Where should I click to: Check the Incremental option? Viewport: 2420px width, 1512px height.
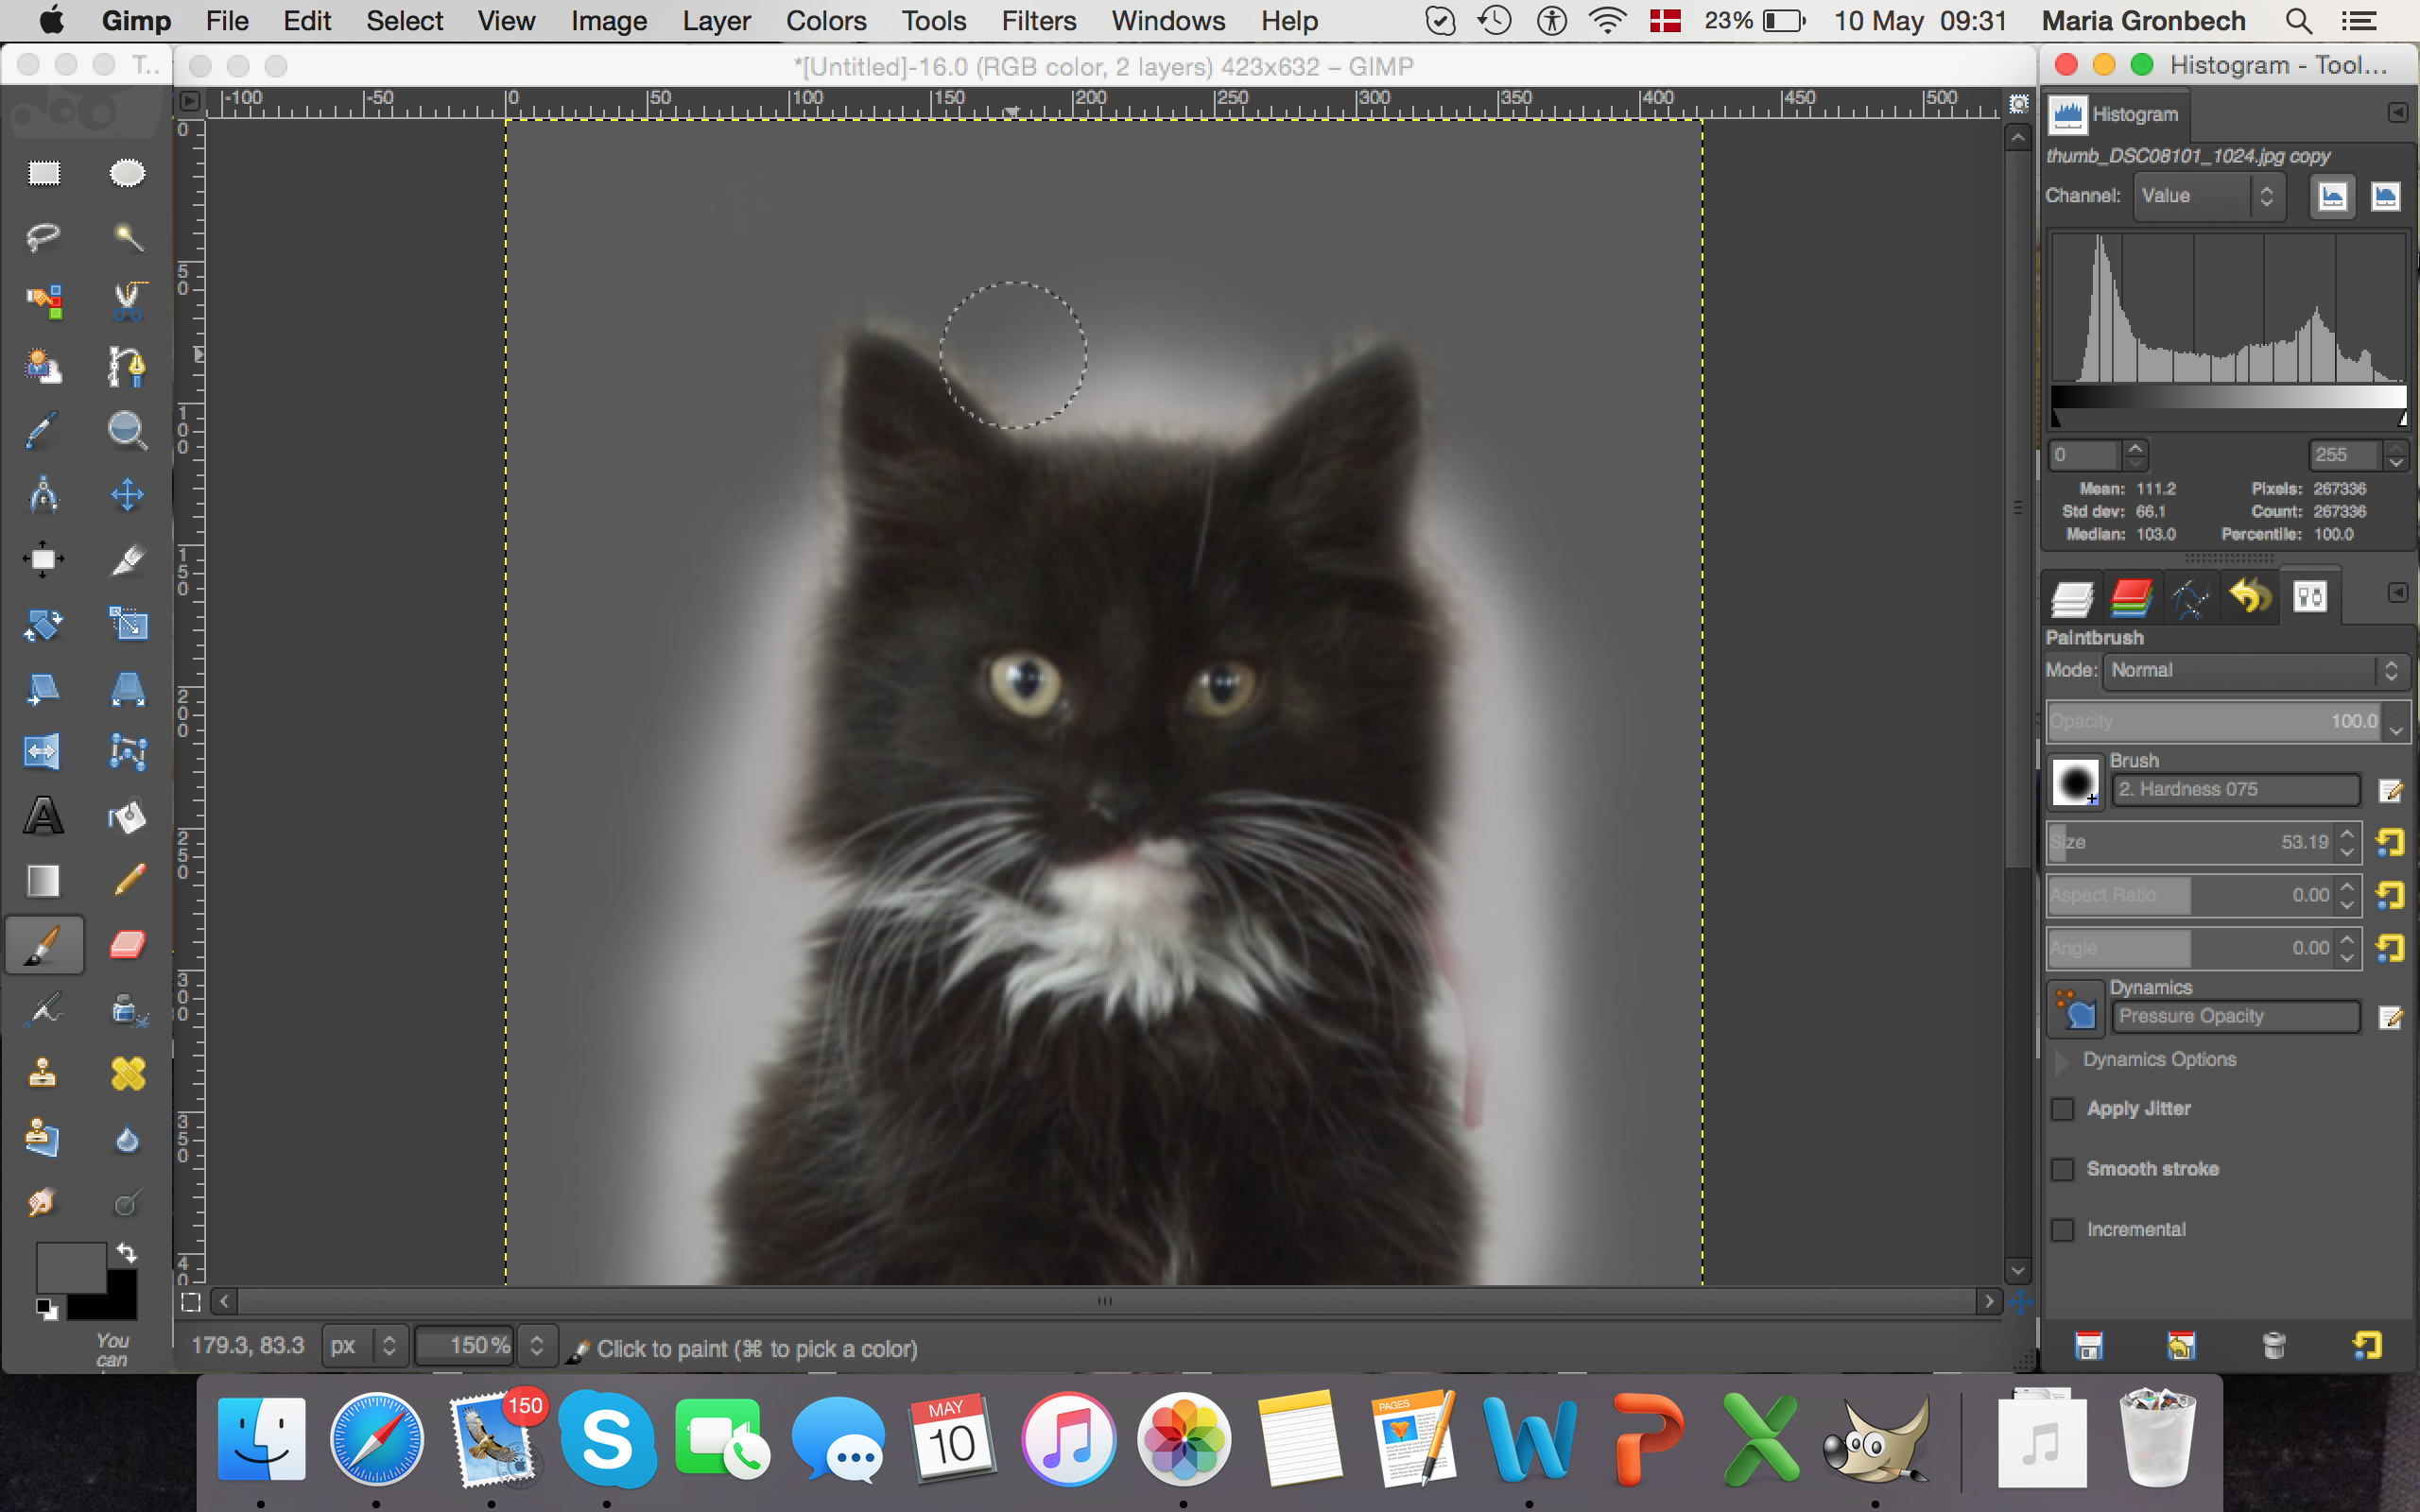[x=2063, y=1230]
